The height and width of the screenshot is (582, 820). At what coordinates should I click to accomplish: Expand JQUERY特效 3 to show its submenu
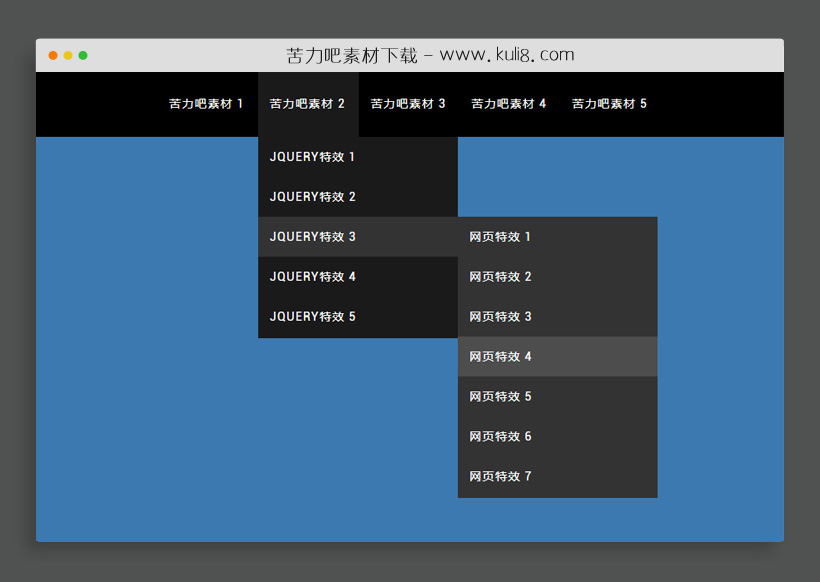[x=313, y=236]
